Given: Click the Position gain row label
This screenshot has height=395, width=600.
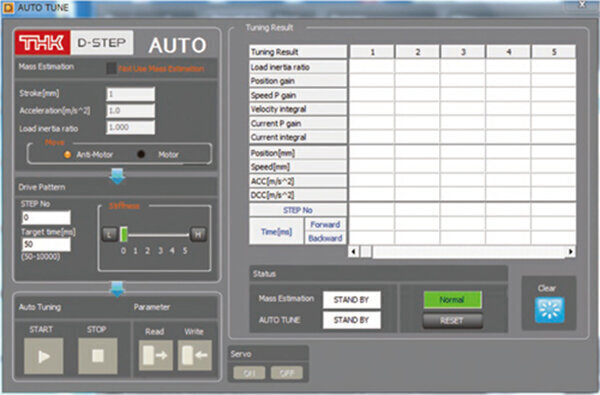Looking at the screenshot, I should 298,81.
